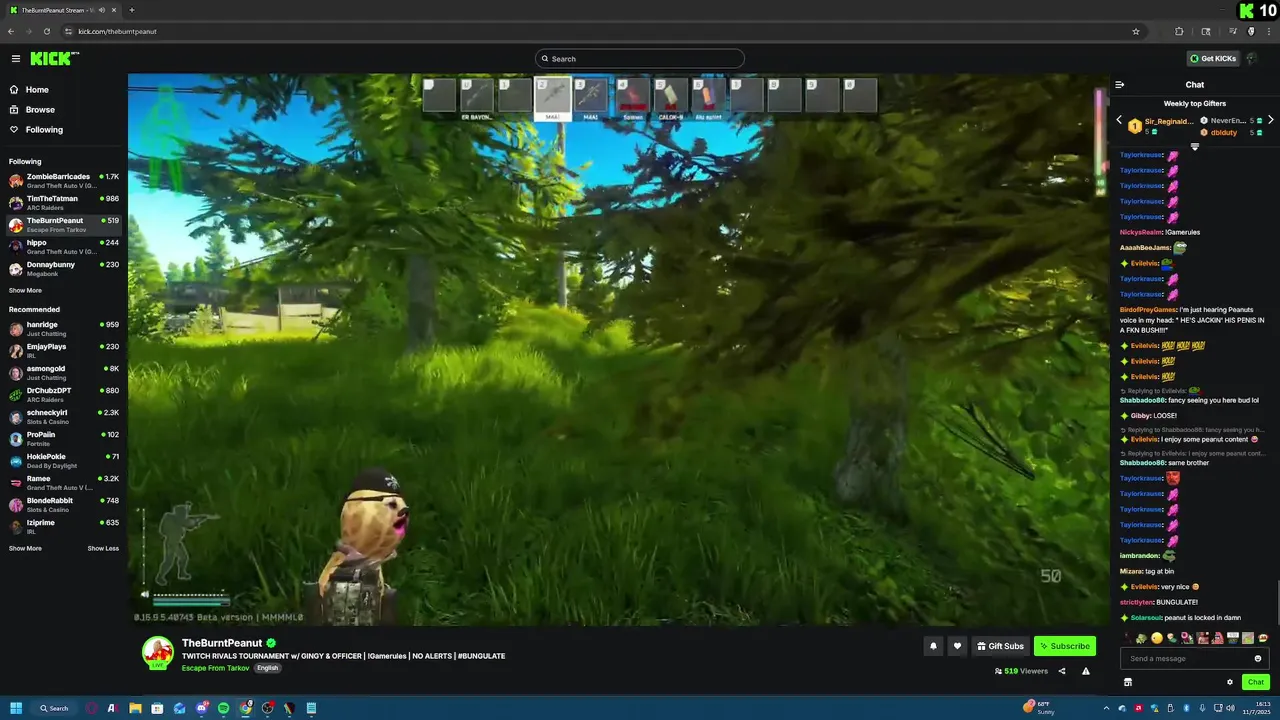Click the green Subscribe button

(1065, 646)
